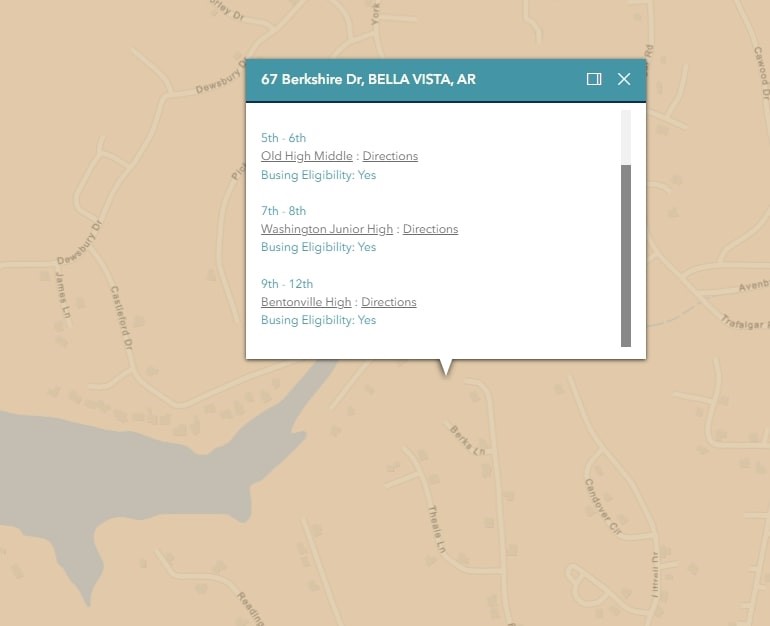Open the Bentonville High link

(306, 302)
